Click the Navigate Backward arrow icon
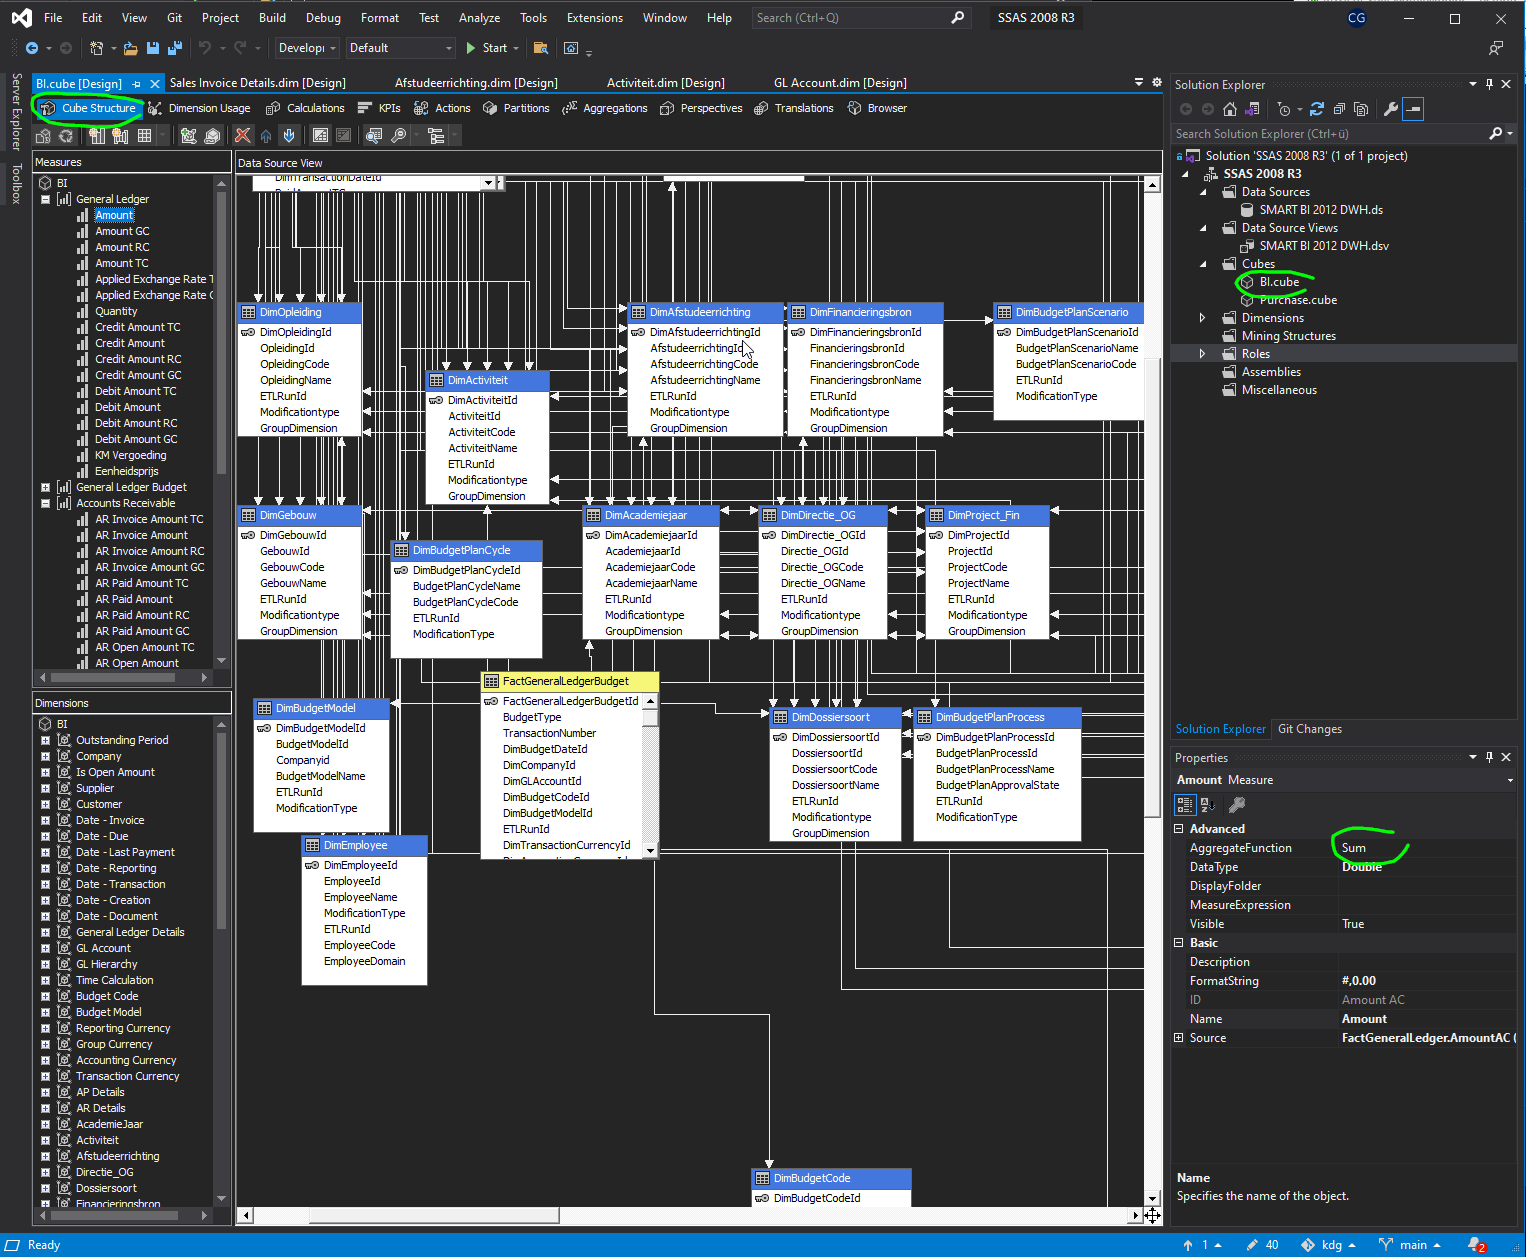1526x1257 pixels. pyautogui.click(x=32, y=48)
